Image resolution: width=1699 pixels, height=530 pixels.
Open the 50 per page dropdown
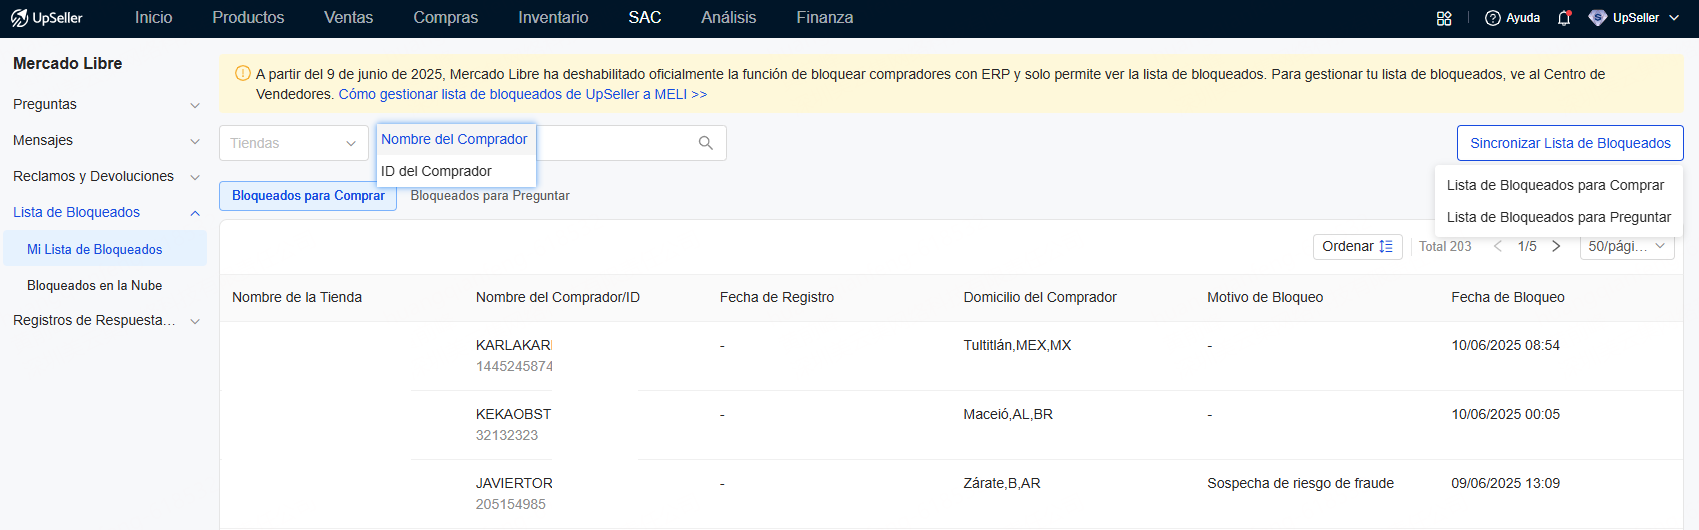[1627, 246]
